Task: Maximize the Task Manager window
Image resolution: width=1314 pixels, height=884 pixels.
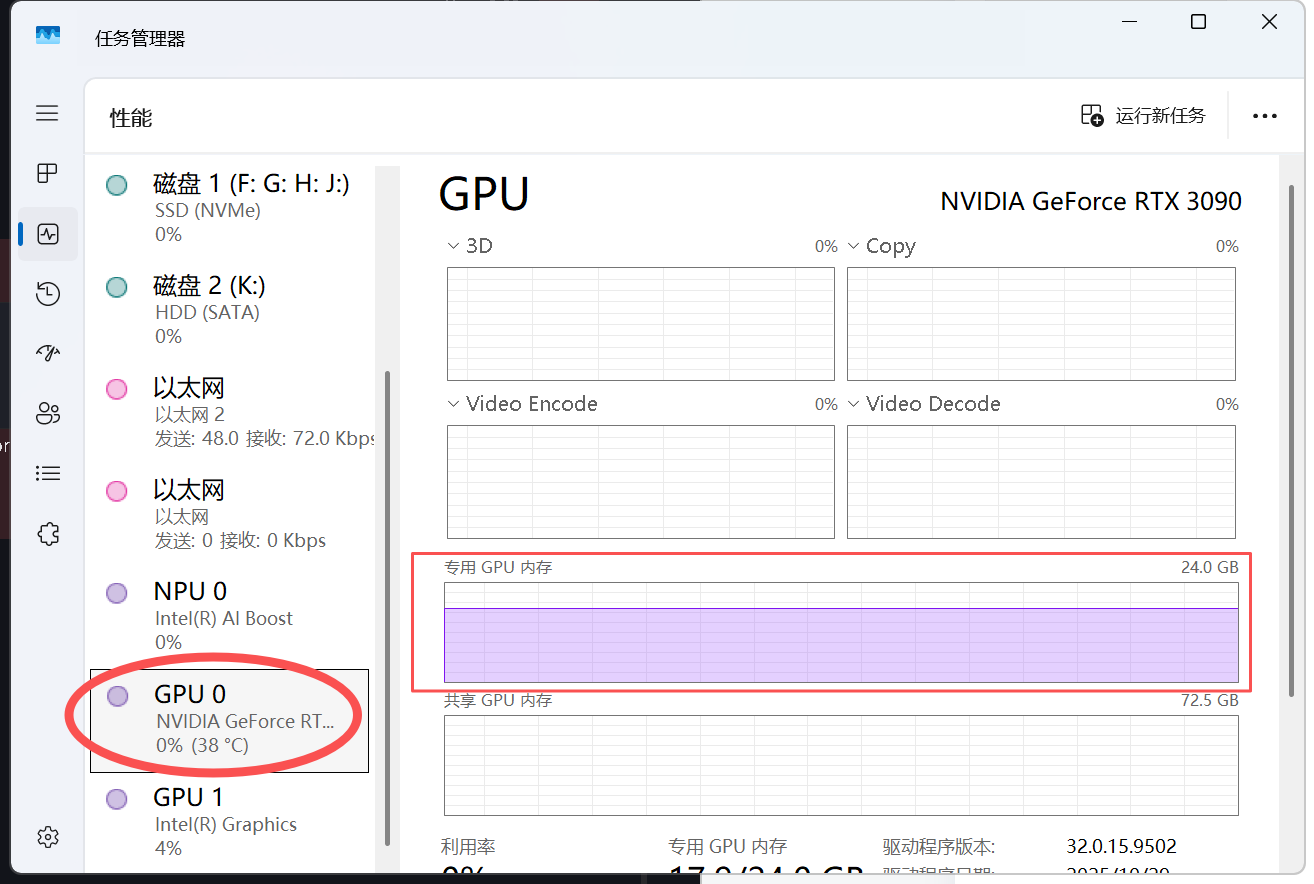Action: 1198,22
